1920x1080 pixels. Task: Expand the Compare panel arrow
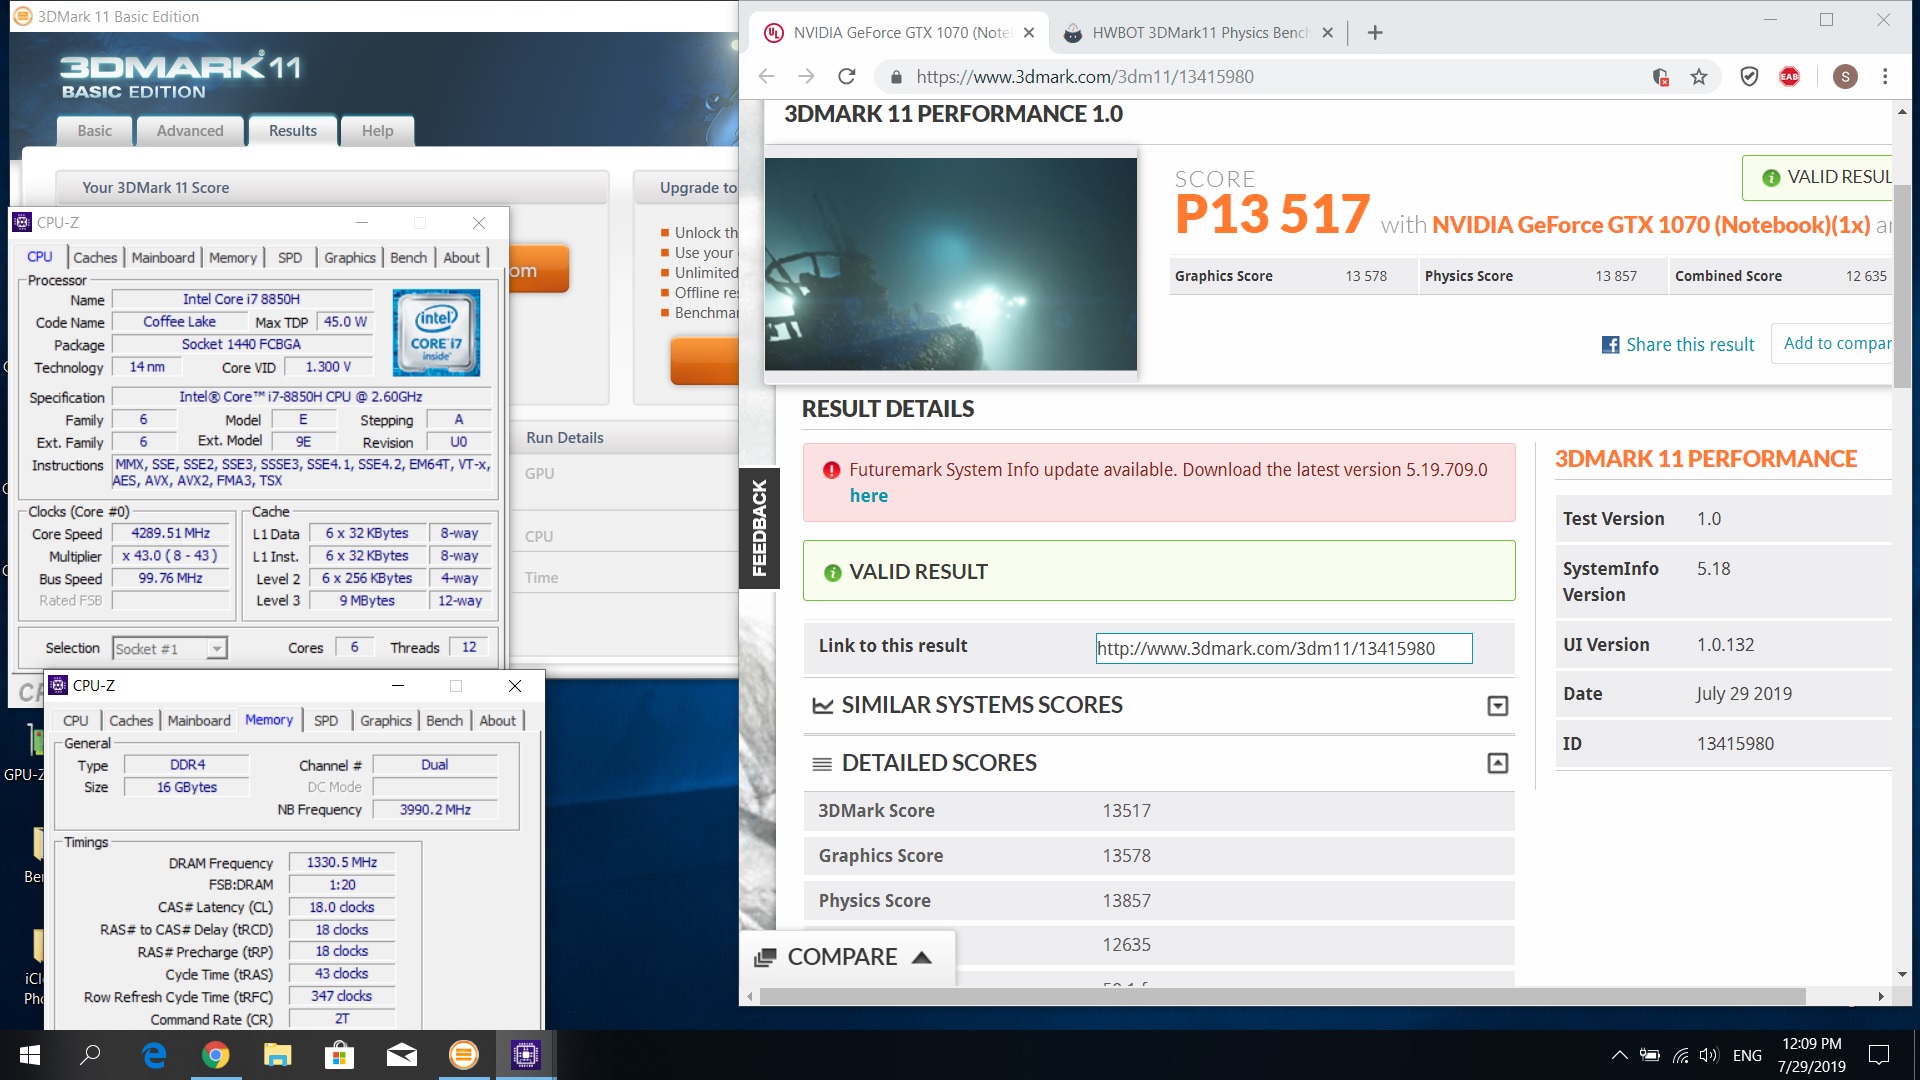point(922,957)
